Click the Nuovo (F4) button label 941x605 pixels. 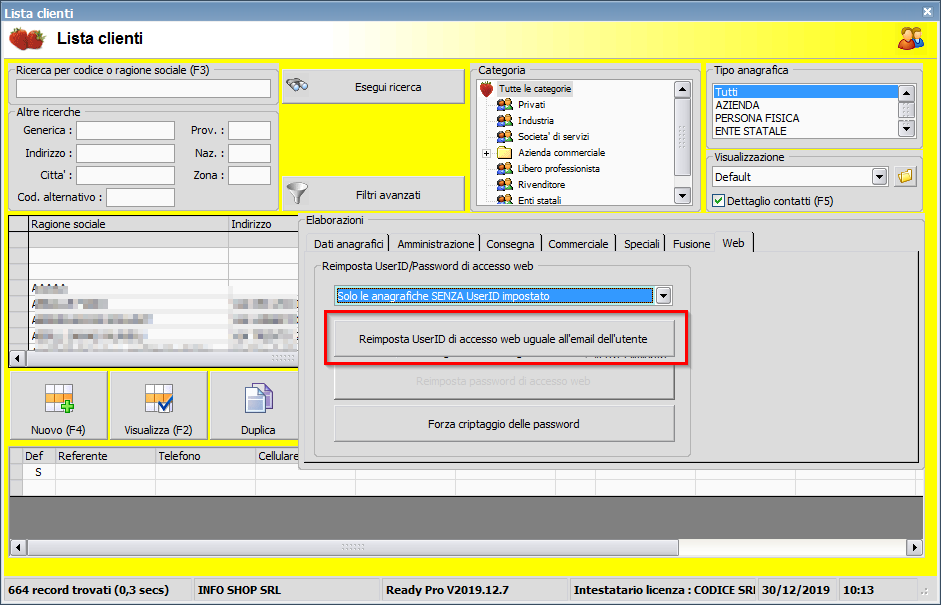[58, 430]
